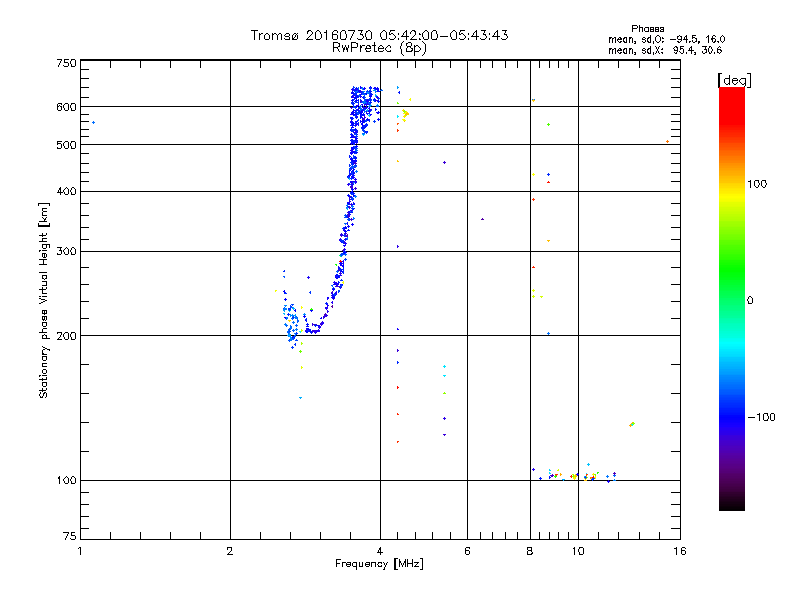This screenshot has height=600, width=800.
Task: Click x-axis tick label '2'
Action: coord(230,551)
